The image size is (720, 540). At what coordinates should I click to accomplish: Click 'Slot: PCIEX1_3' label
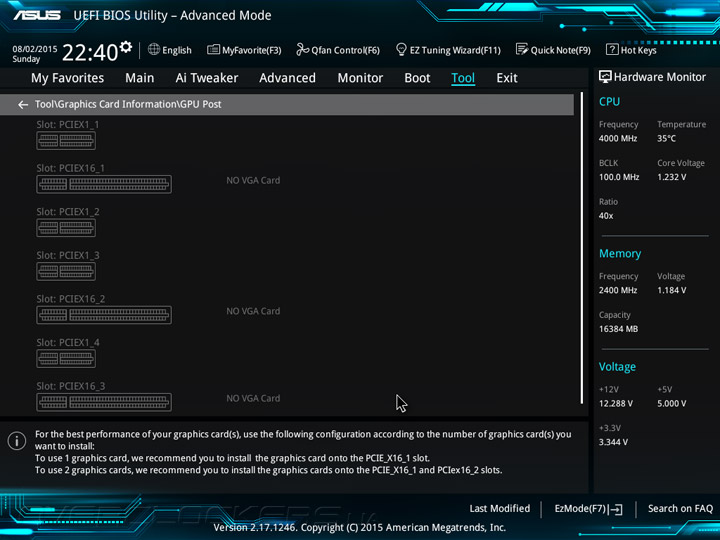tap(68, 255)
